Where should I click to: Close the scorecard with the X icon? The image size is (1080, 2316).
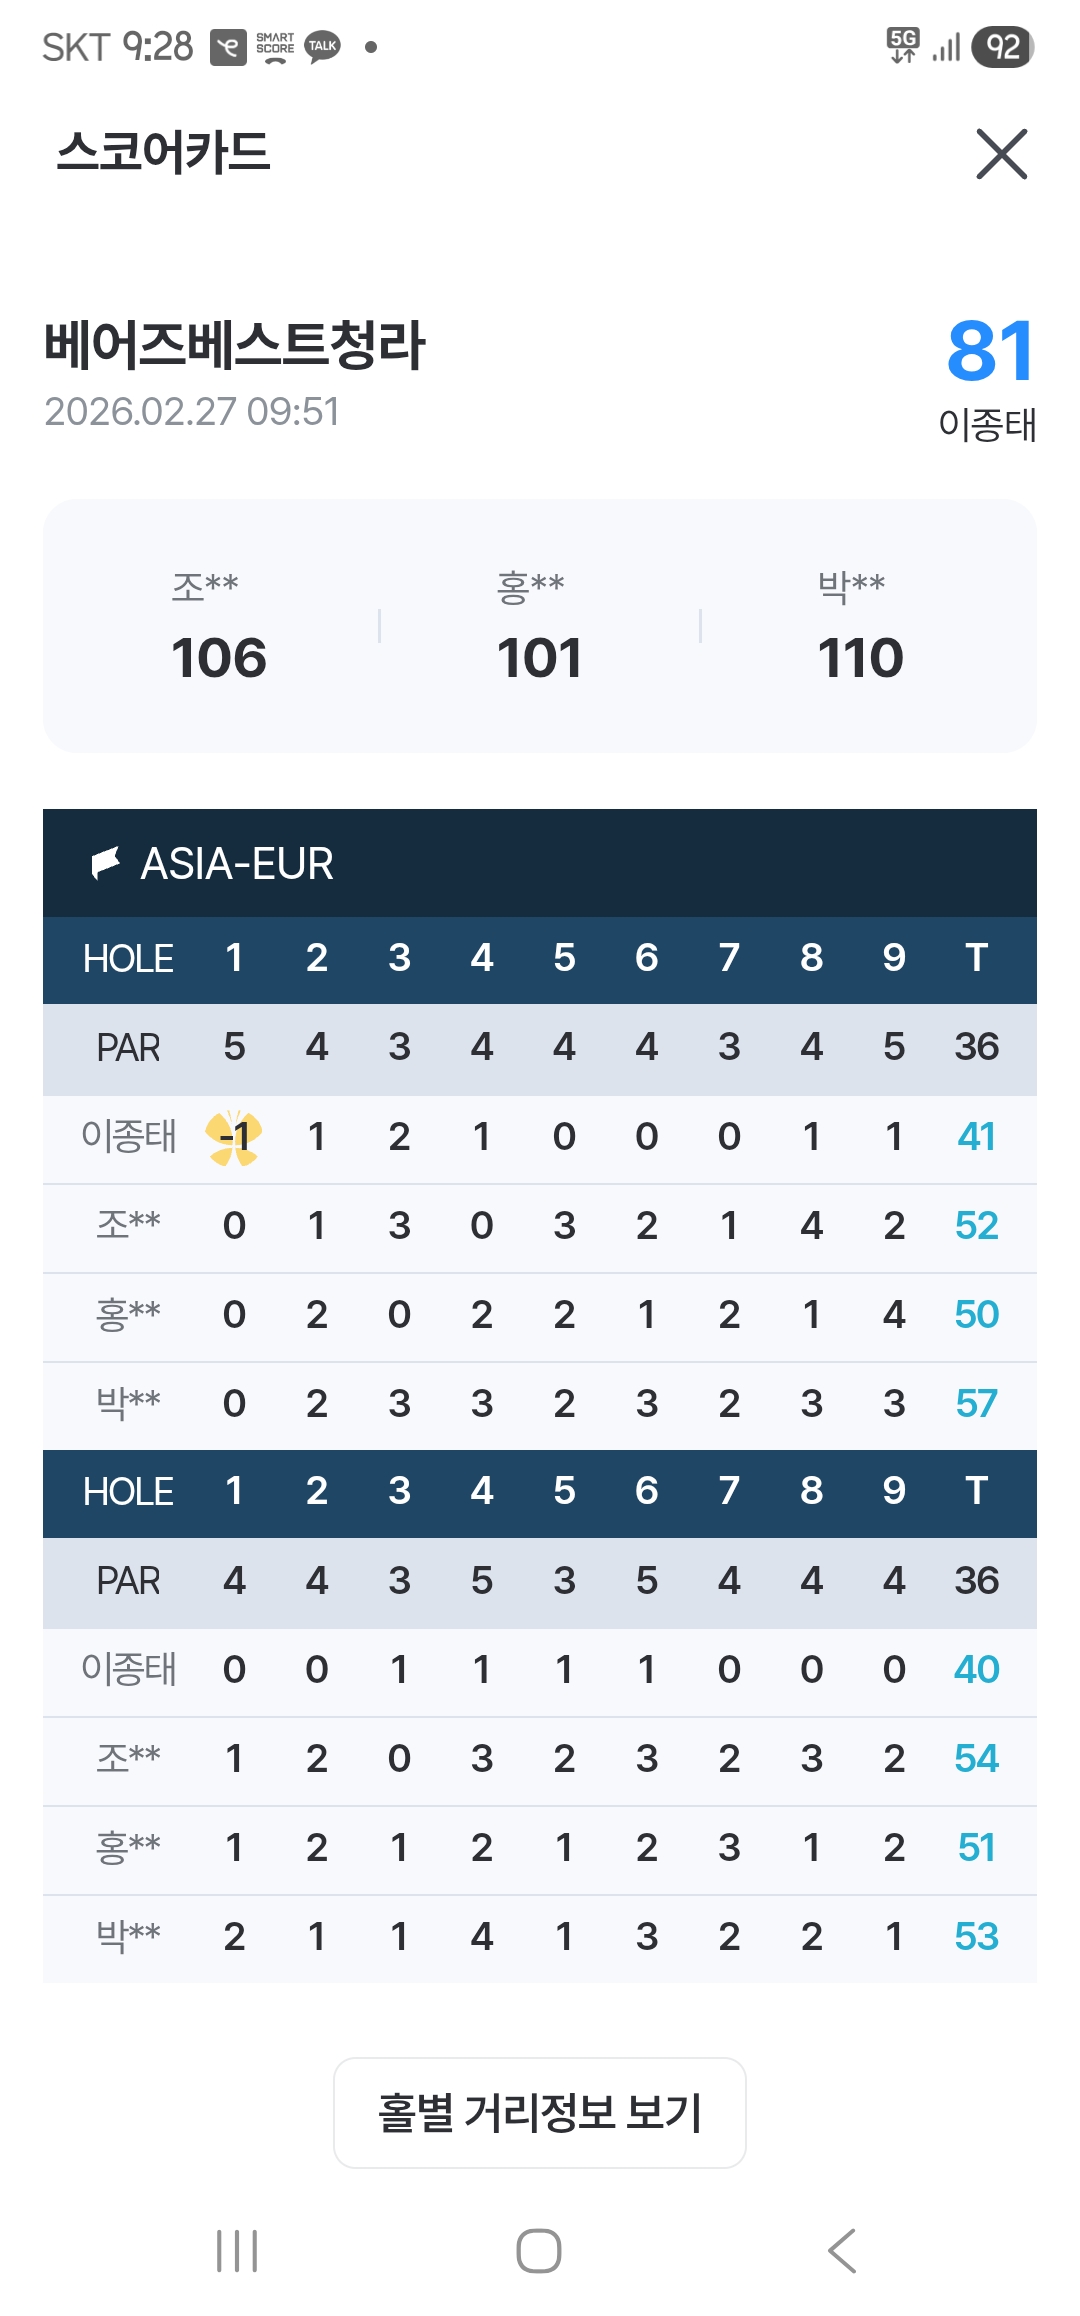(x=1001, y=154)
